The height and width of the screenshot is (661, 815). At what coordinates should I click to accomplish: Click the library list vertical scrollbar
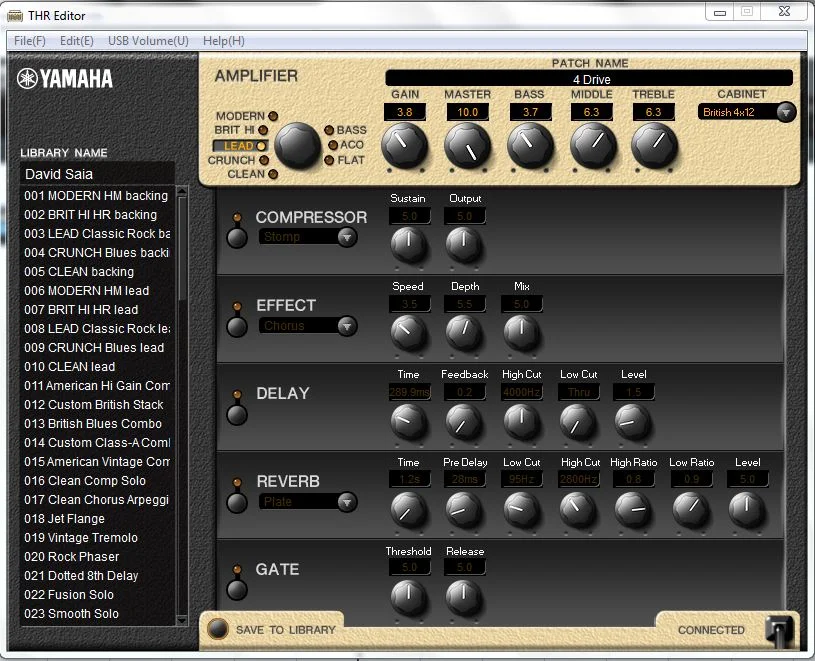[x=182, y=400]
